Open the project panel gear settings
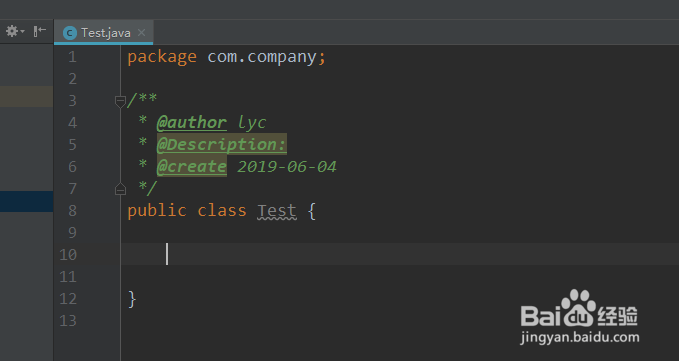 (x=15, y=31)
